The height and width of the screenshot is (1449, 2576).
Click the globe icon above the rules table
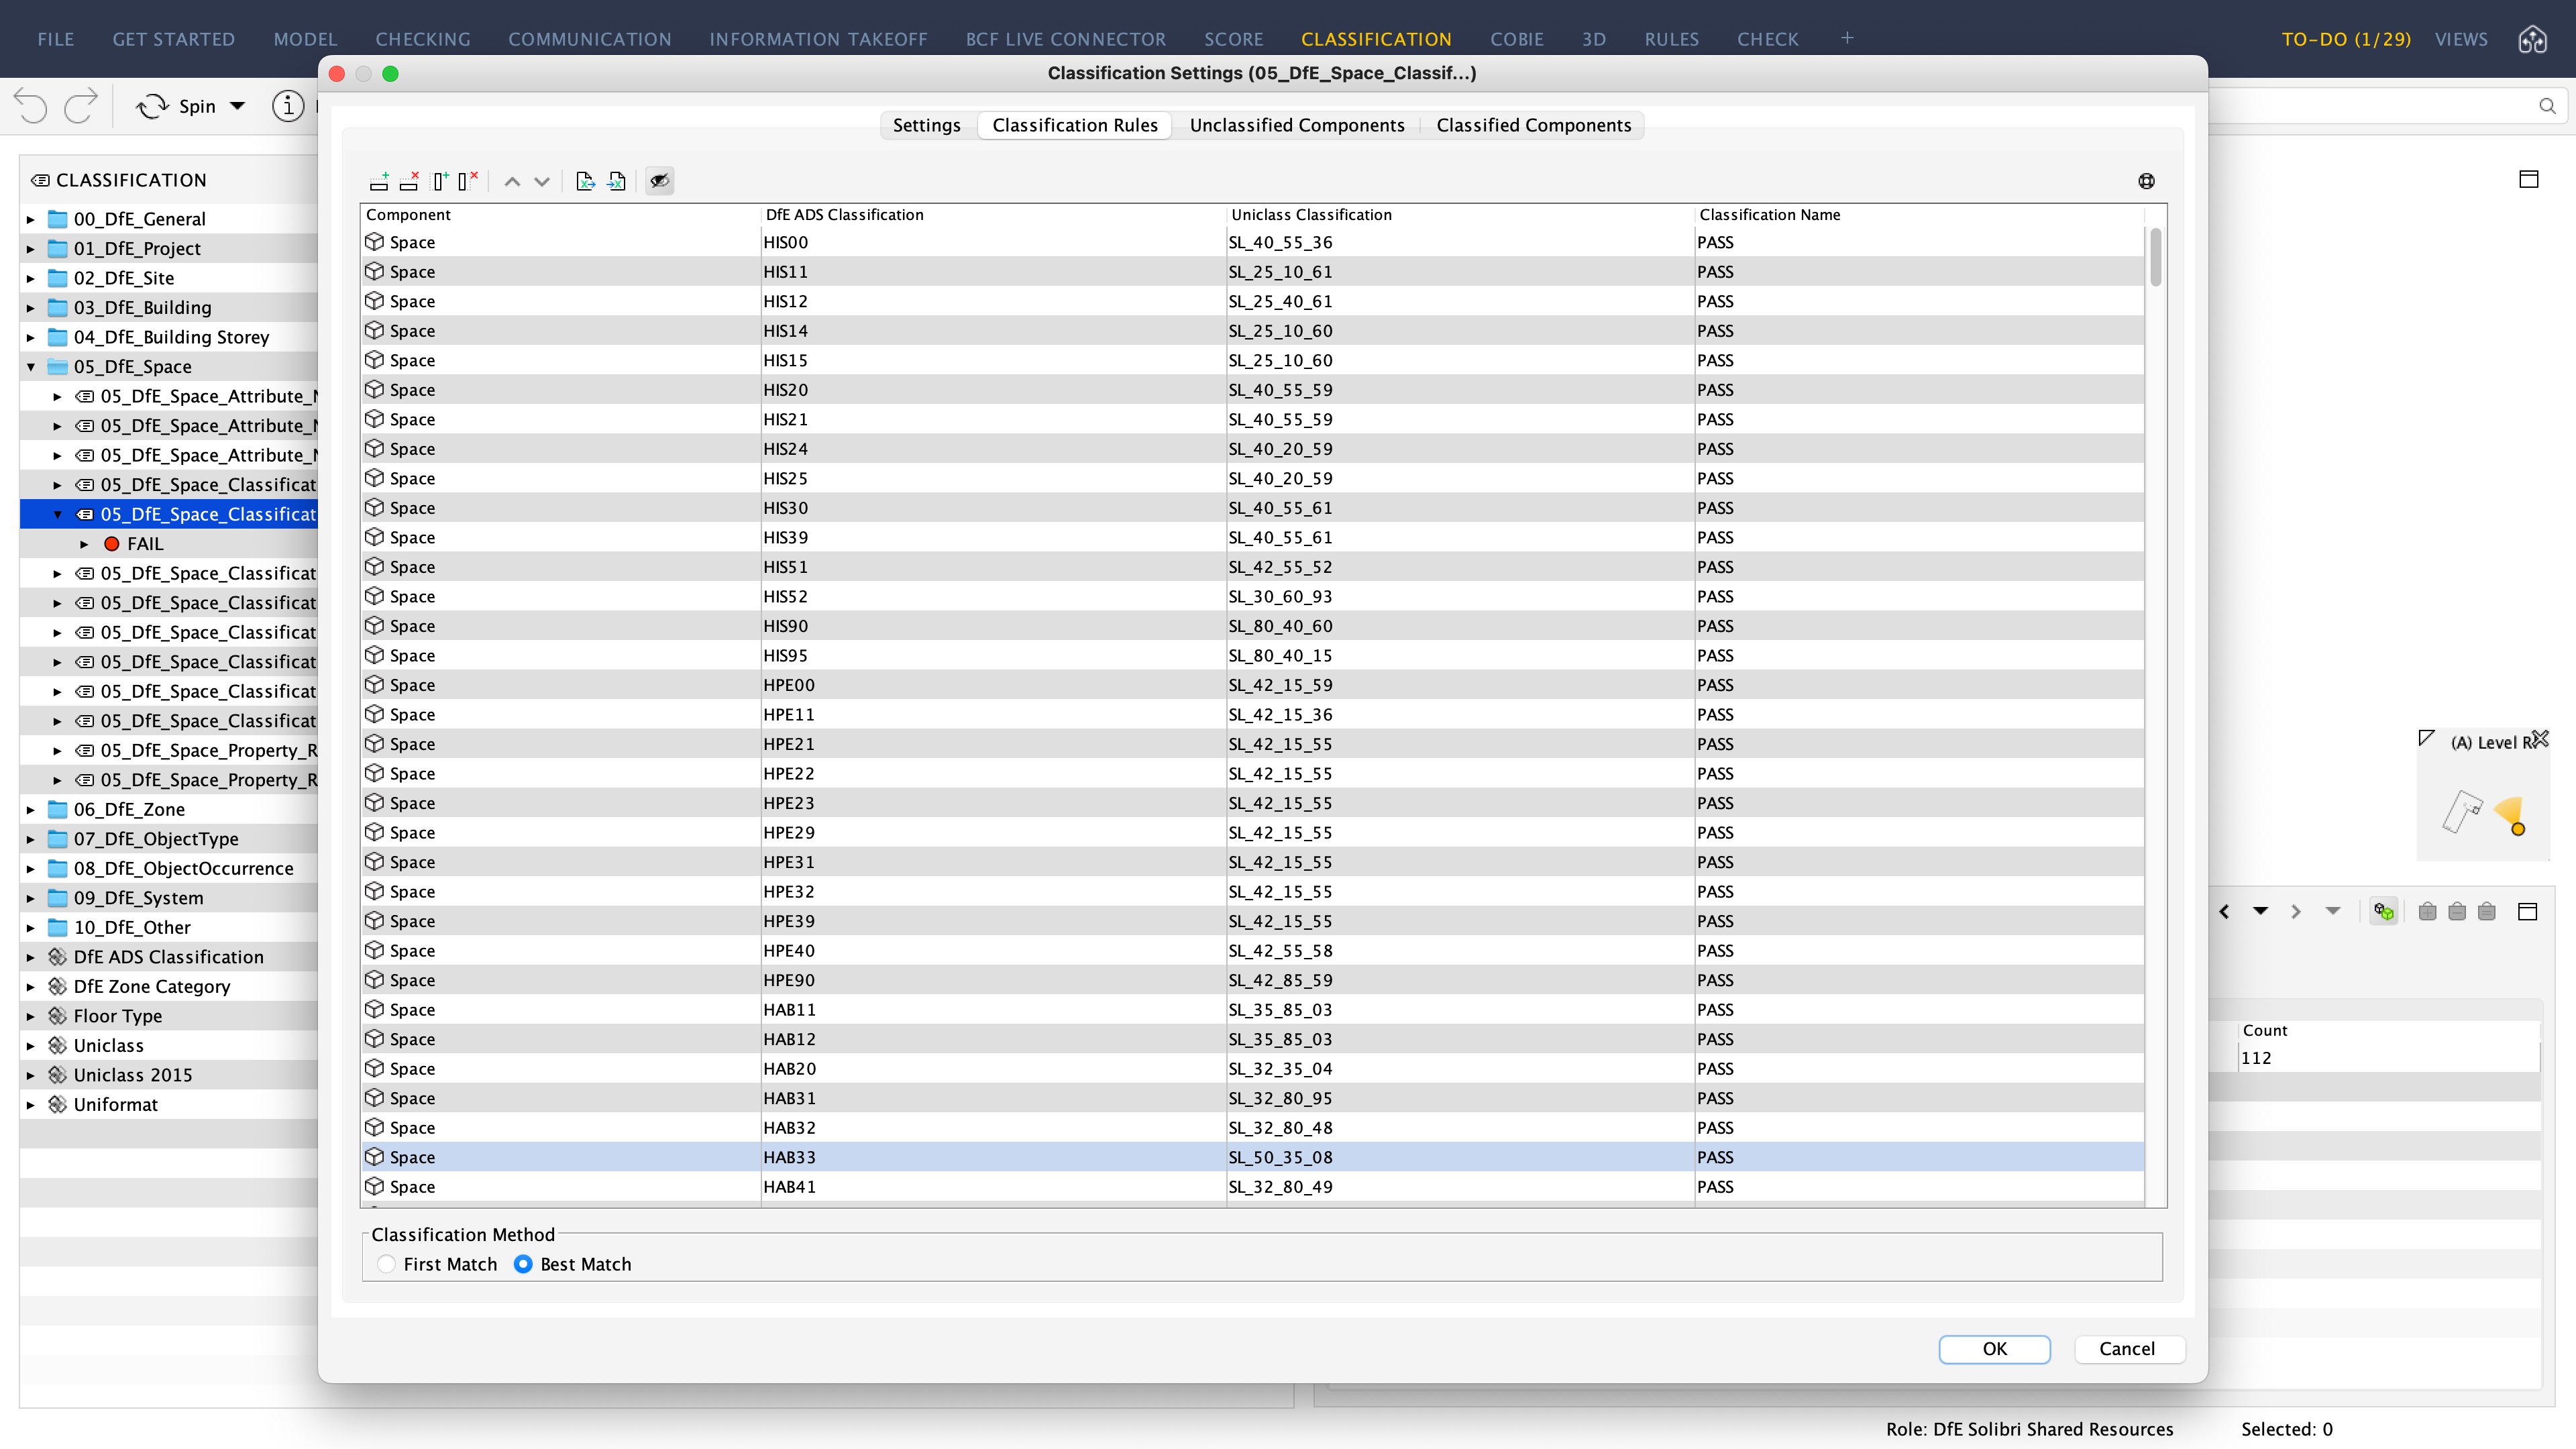2146,181
